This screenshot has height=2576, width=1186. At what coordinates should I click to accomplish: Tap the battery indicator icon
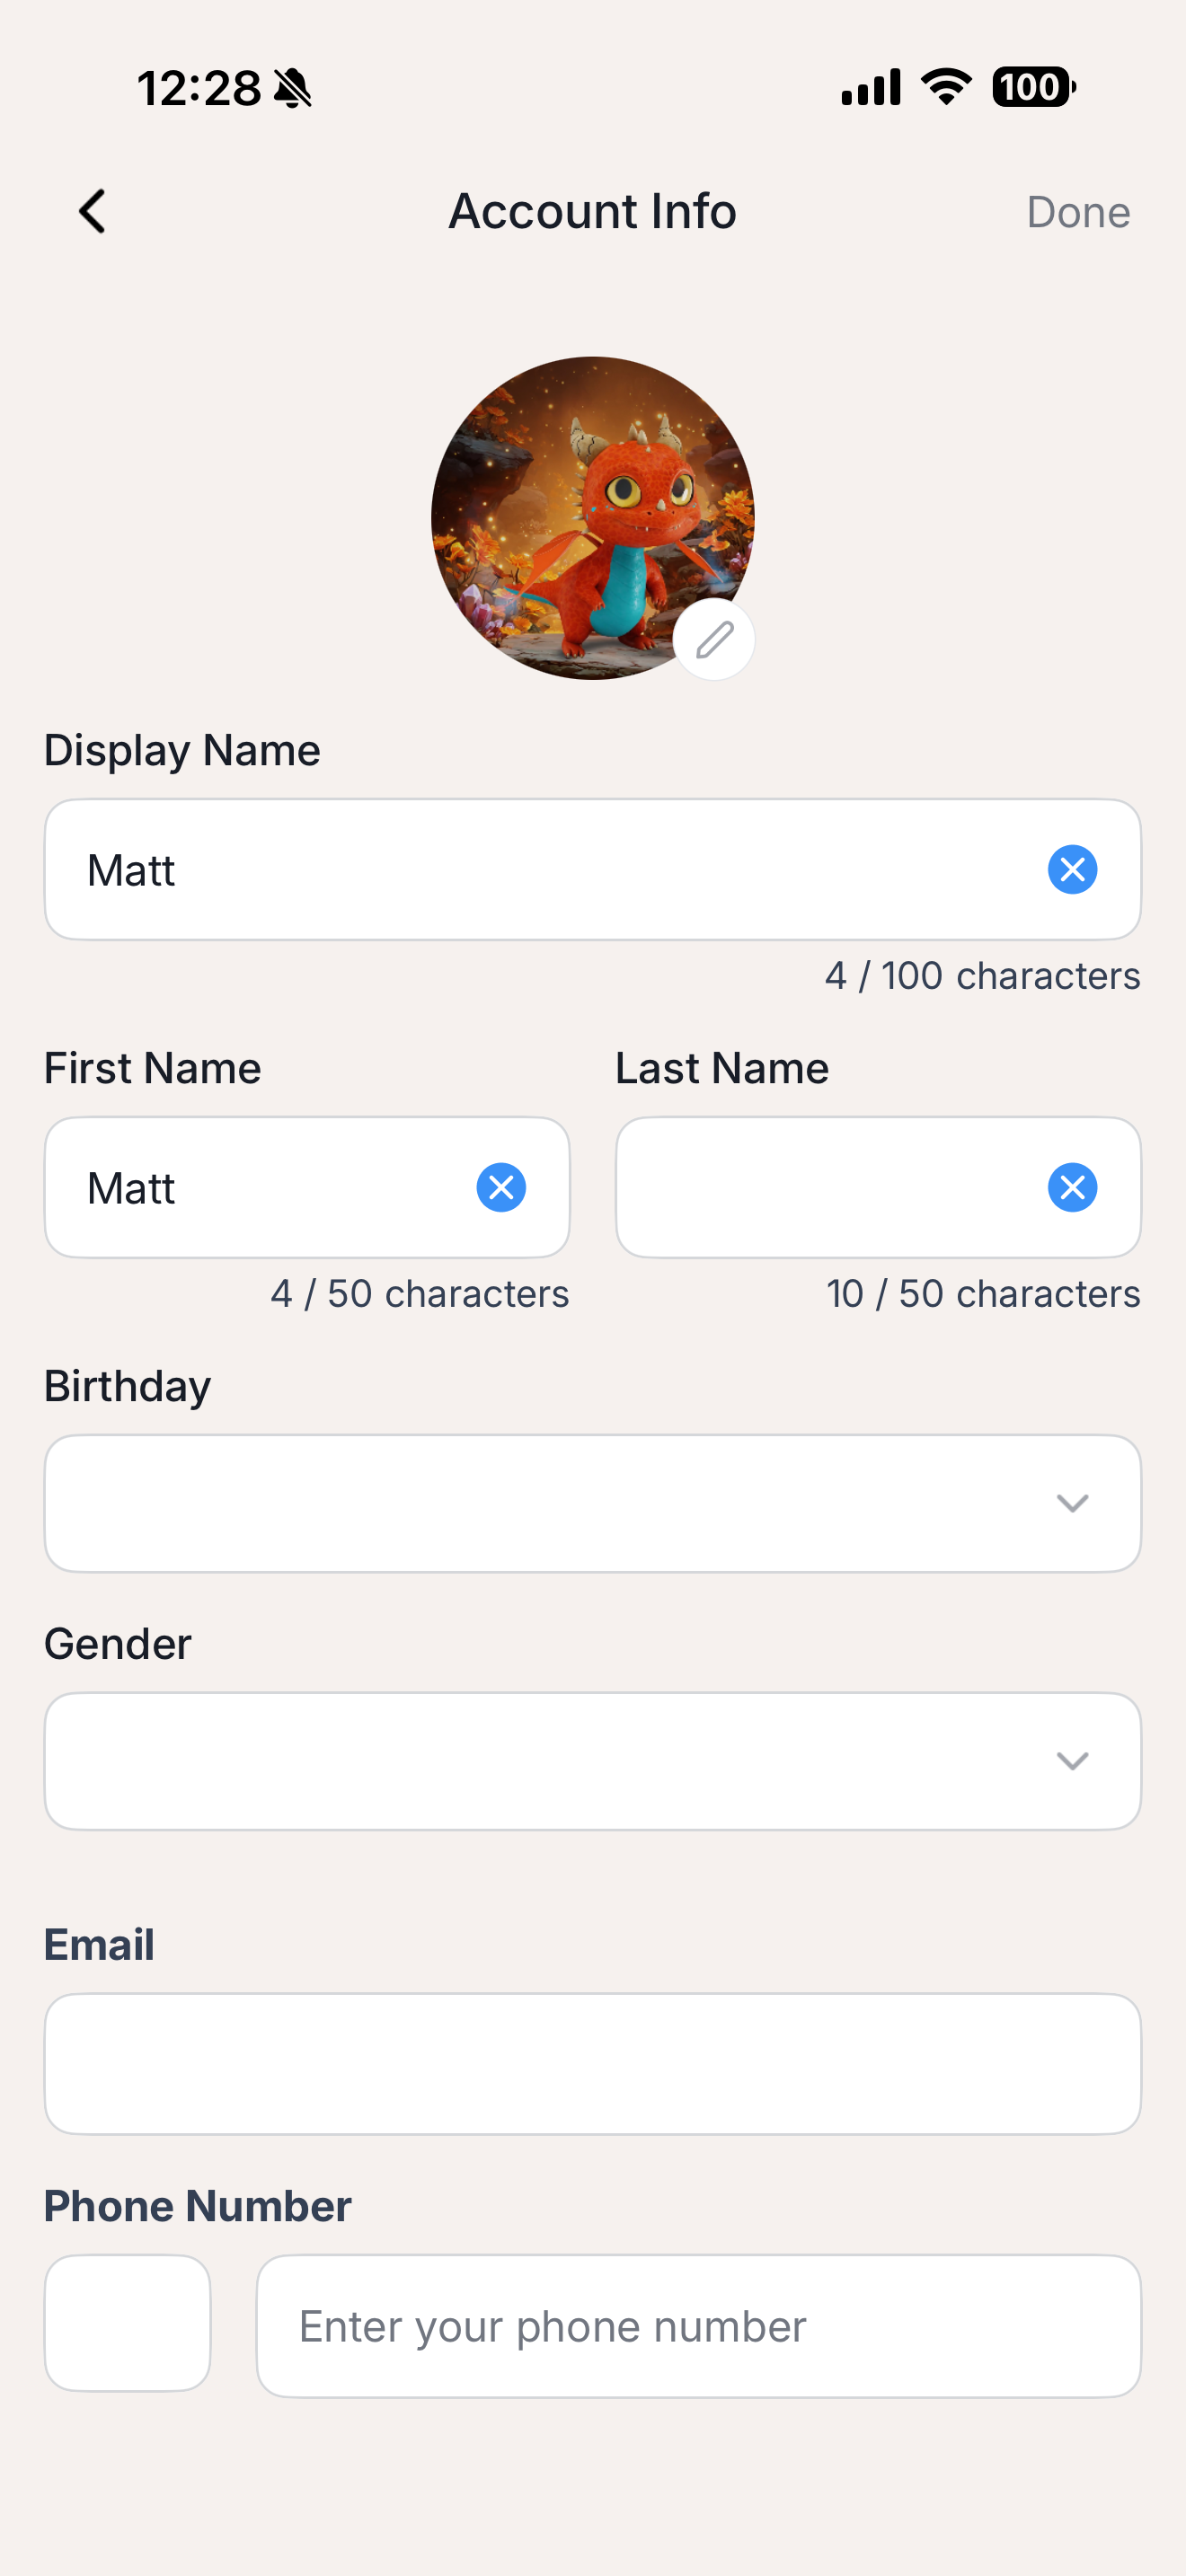1033,87
